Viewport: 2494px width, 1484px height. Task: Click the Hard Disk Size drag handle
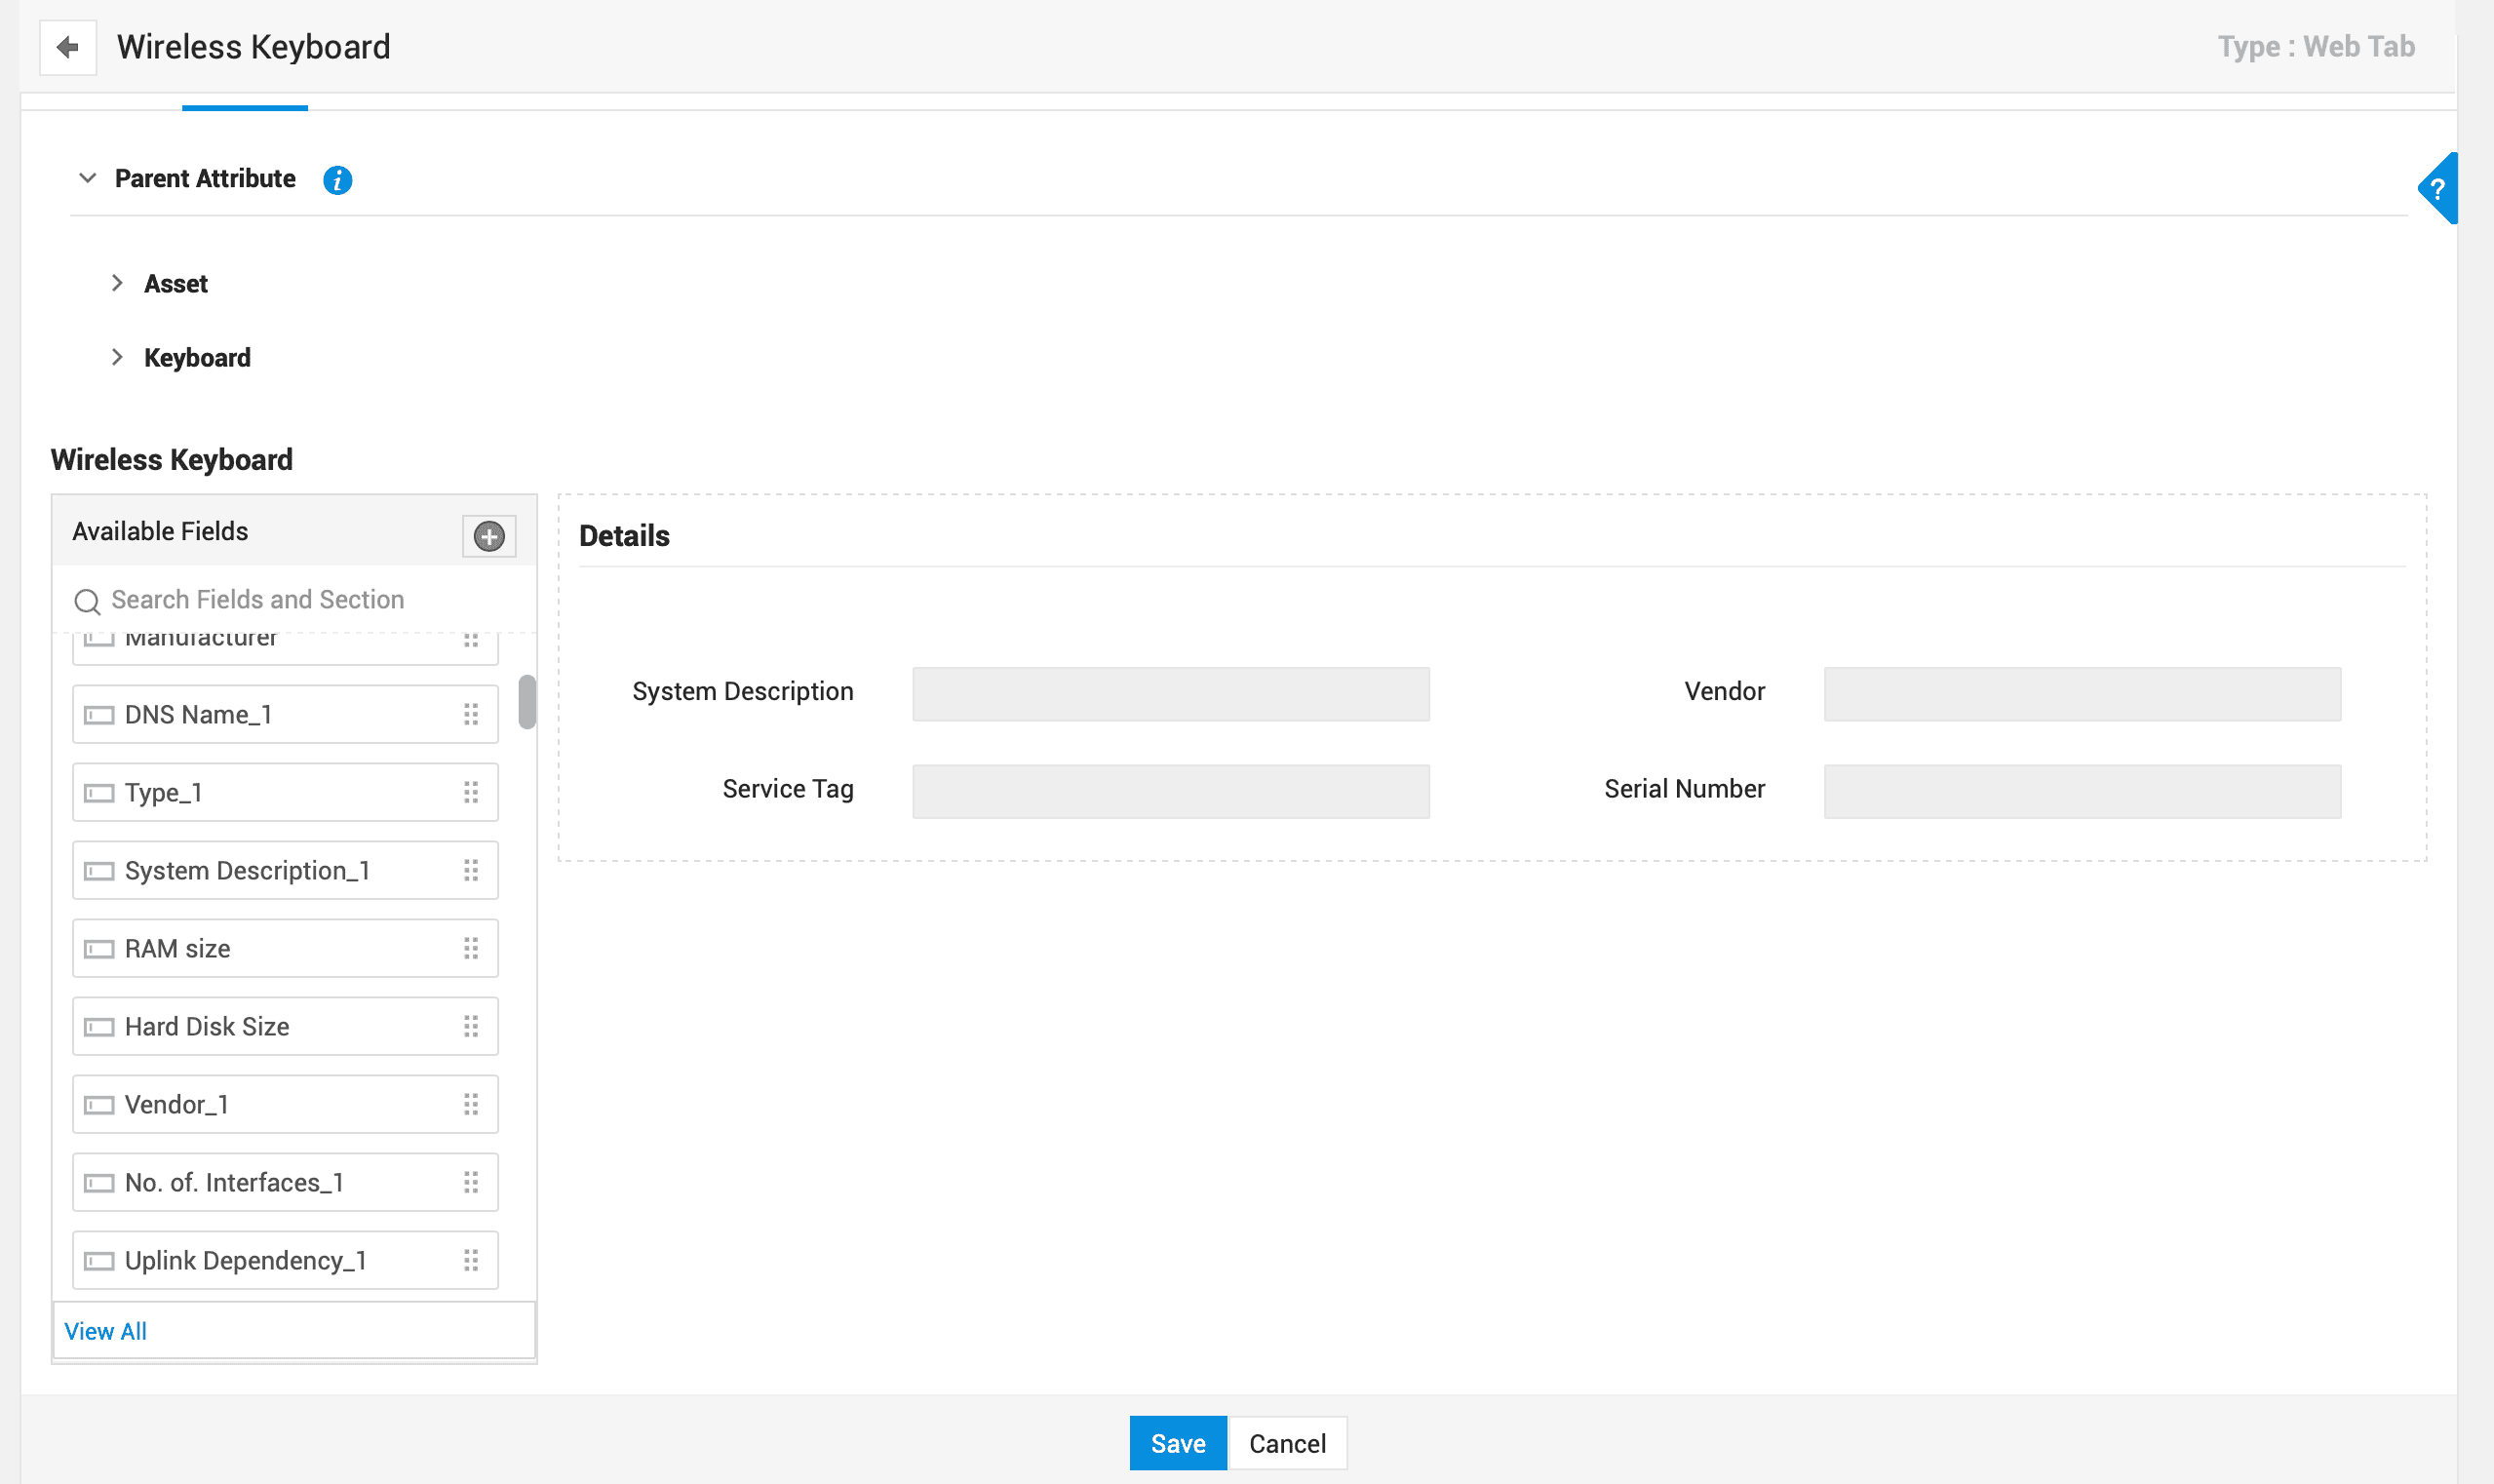click(x=471, y=1026)
